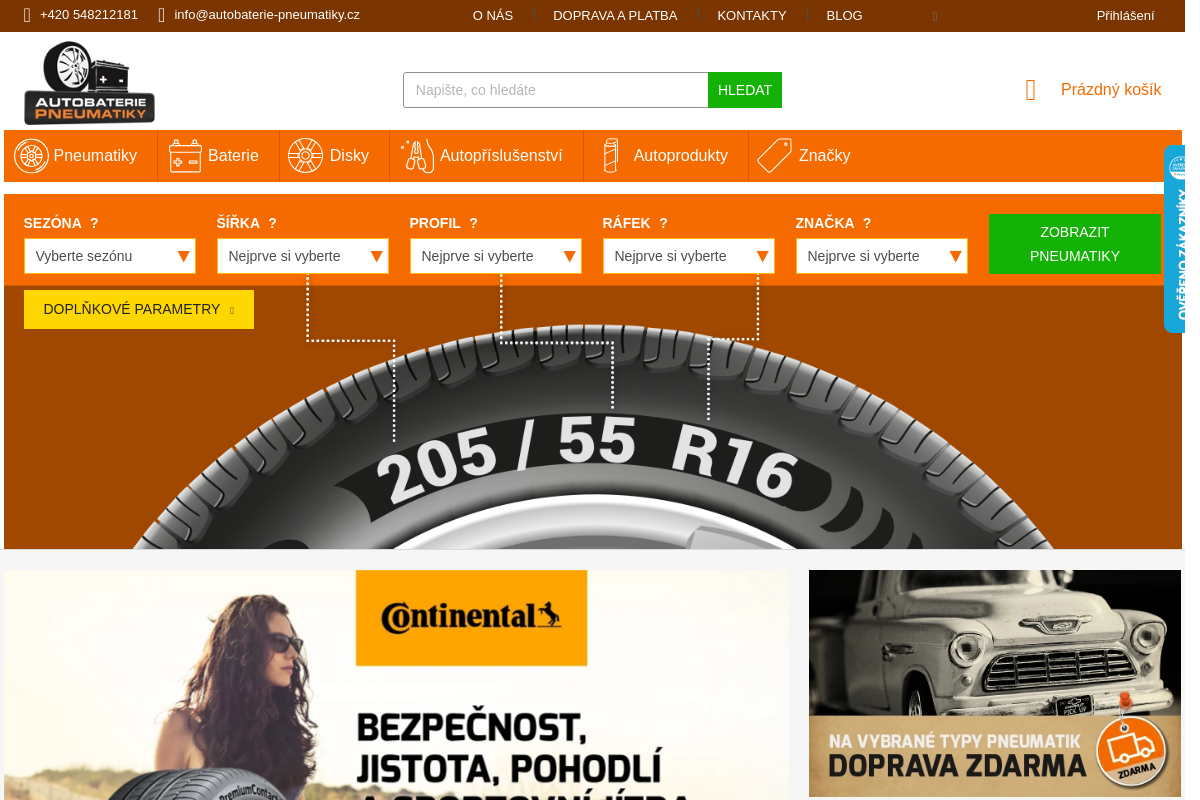Click the Přihlášení login link

click(1125, 16)
